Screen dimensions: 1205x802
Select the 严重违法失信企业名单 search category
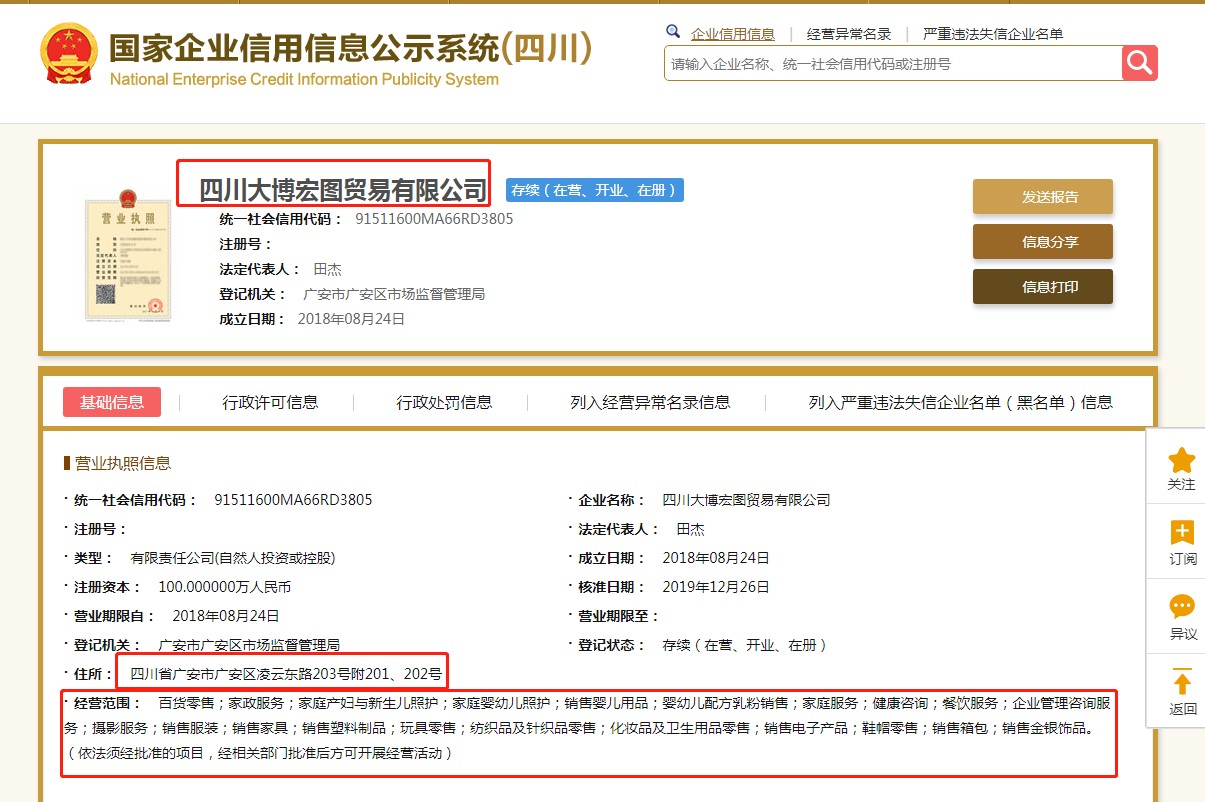(992, 34)
